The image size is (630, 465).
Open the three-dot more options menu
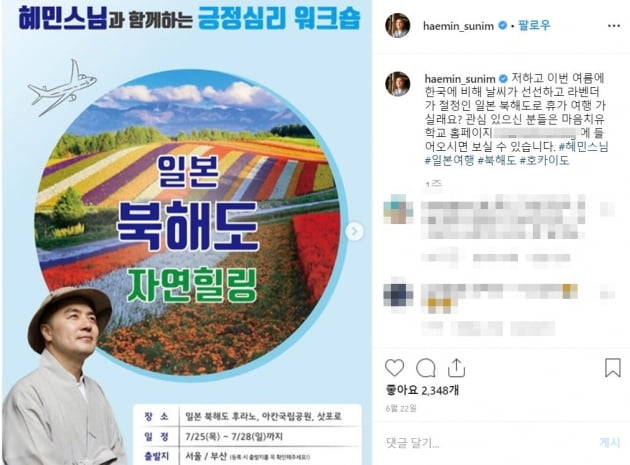tap(614, 26)
